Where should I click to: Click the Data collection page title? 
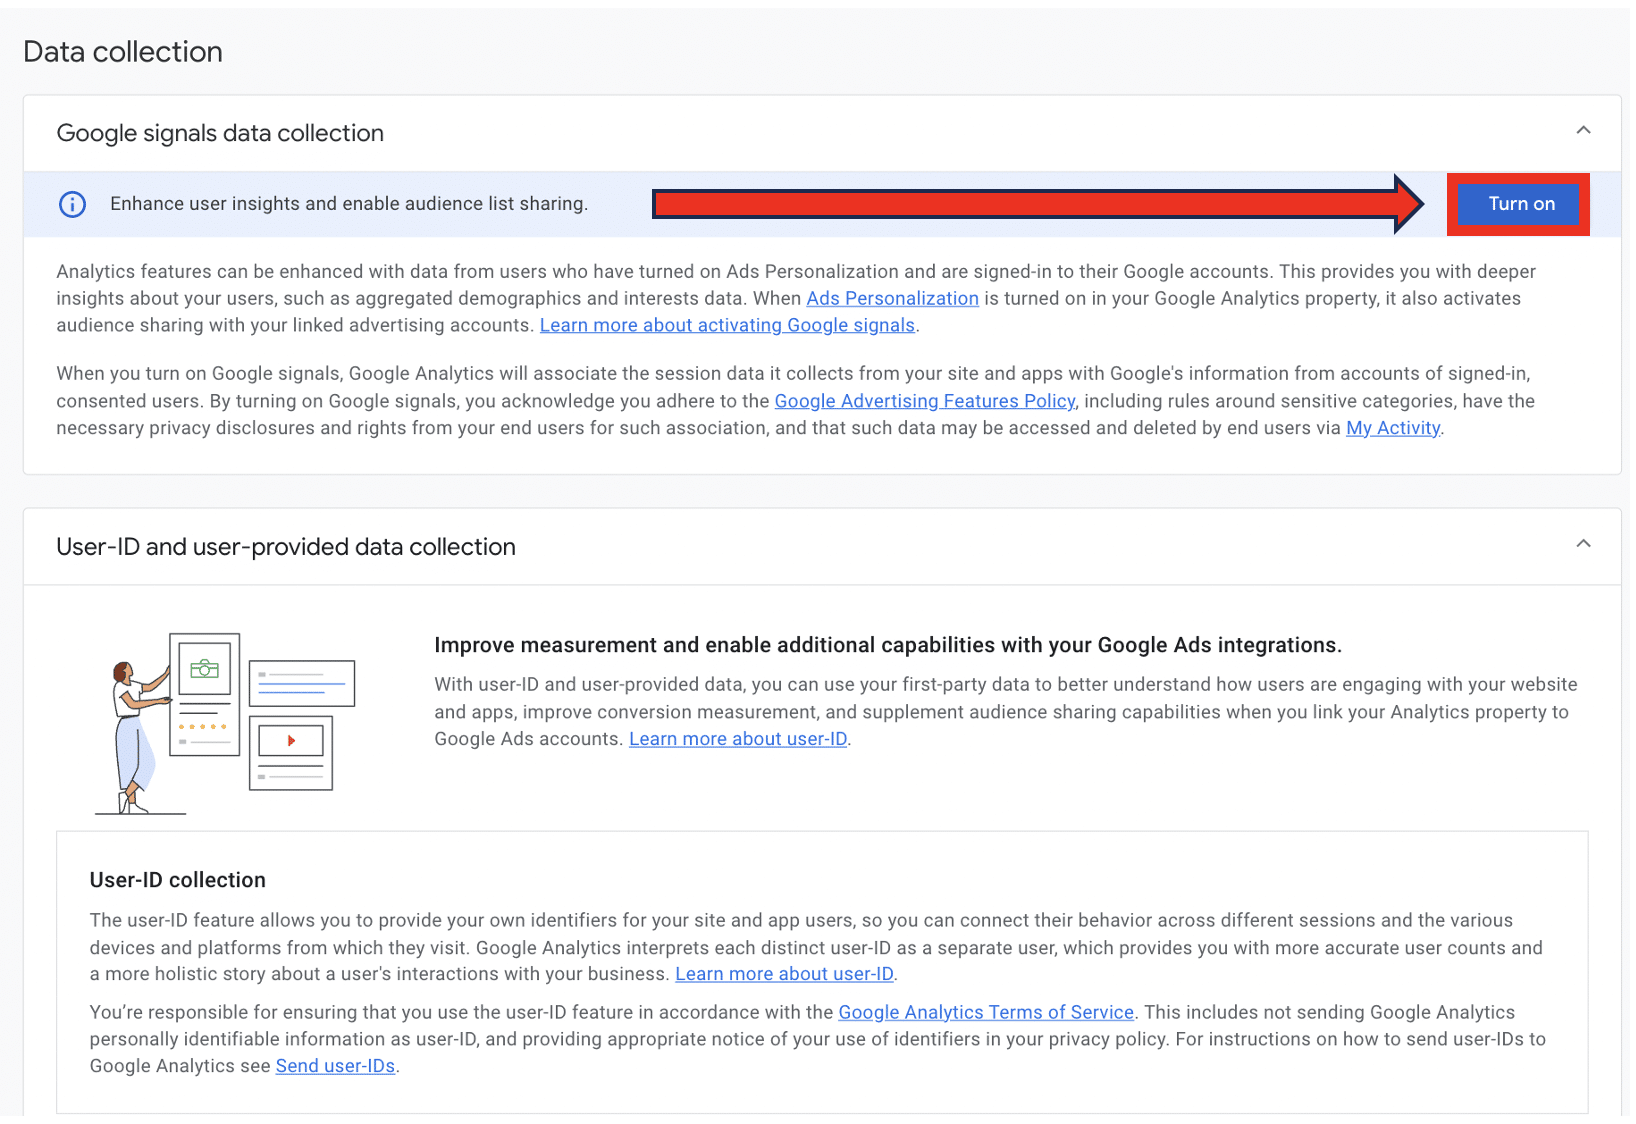click(122, 51)
